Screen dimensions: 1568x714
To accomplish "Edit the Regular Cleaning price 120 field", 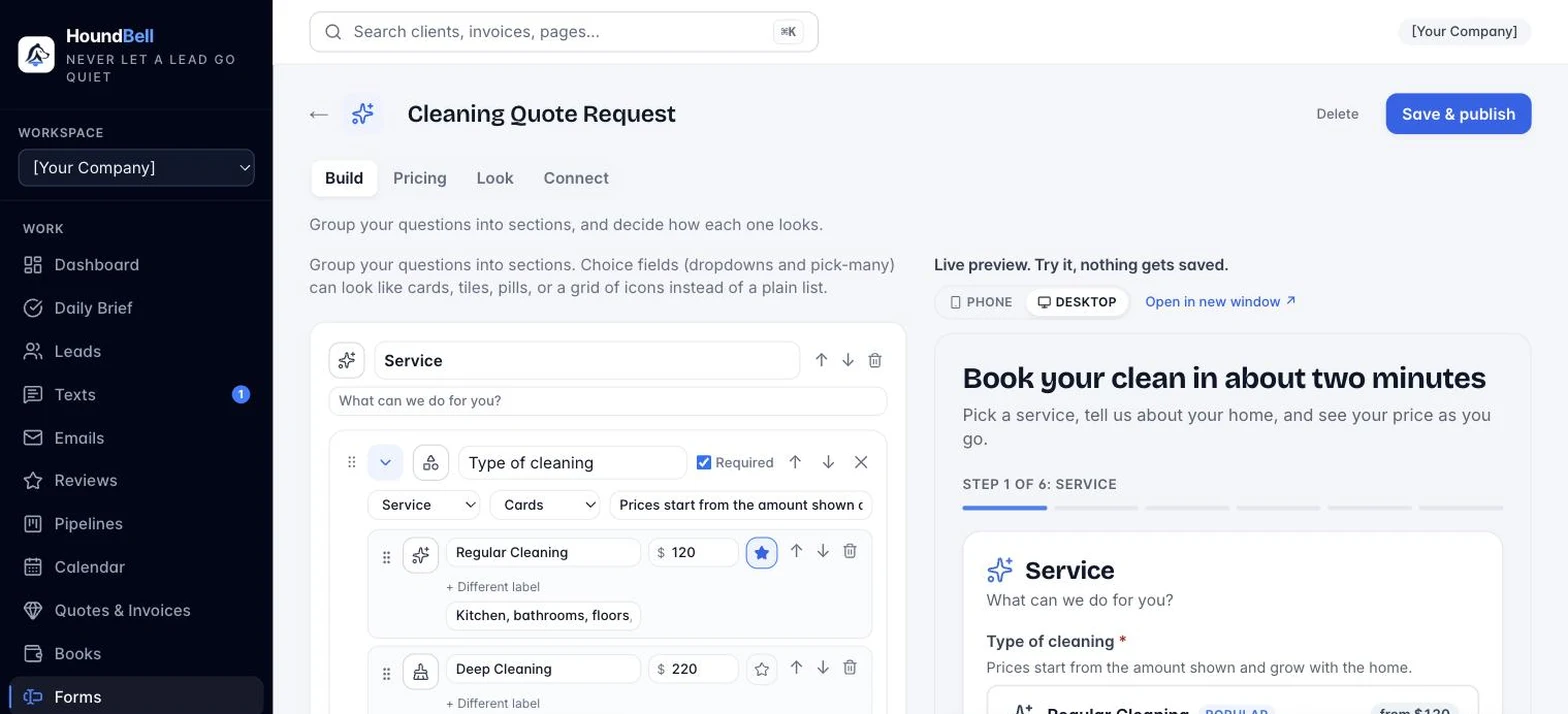I will point(694,553).
